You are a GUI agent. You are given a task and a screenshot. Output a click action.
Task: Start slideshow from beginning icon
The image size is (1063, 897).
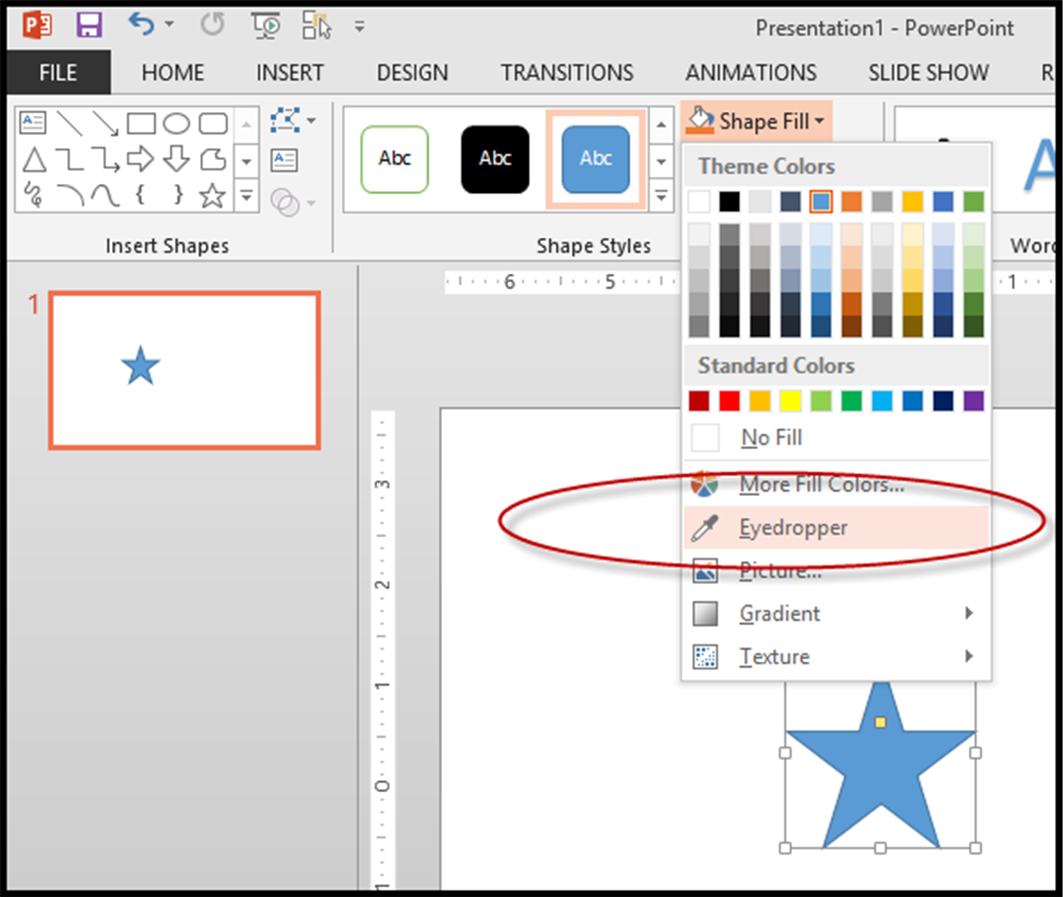point(265,26)
